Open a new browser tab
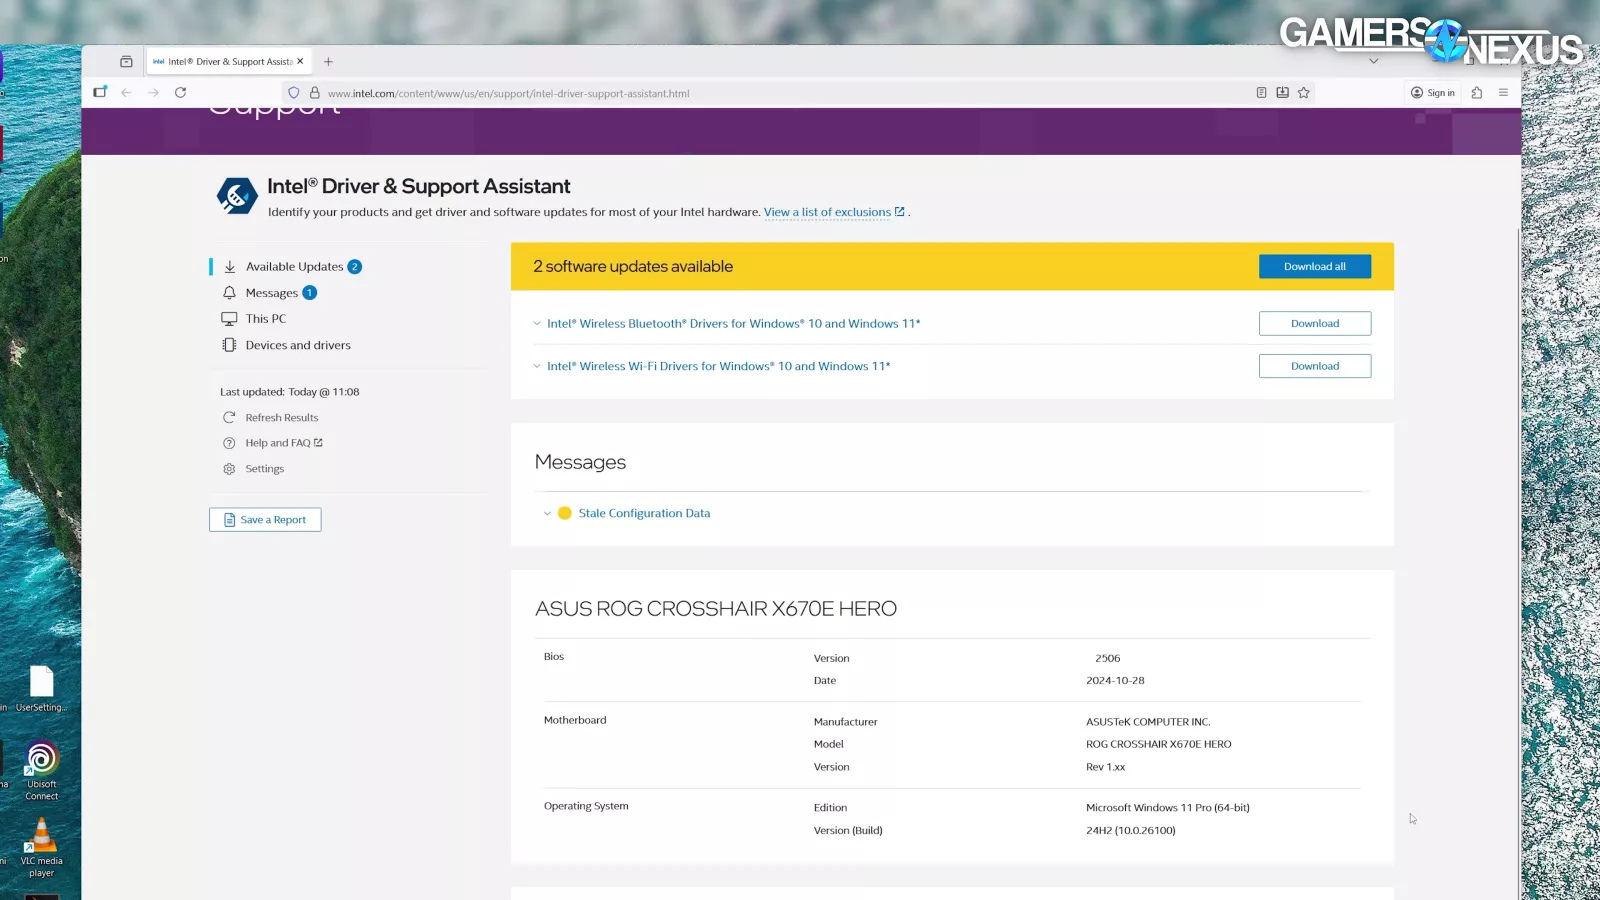 coord(328,62)
